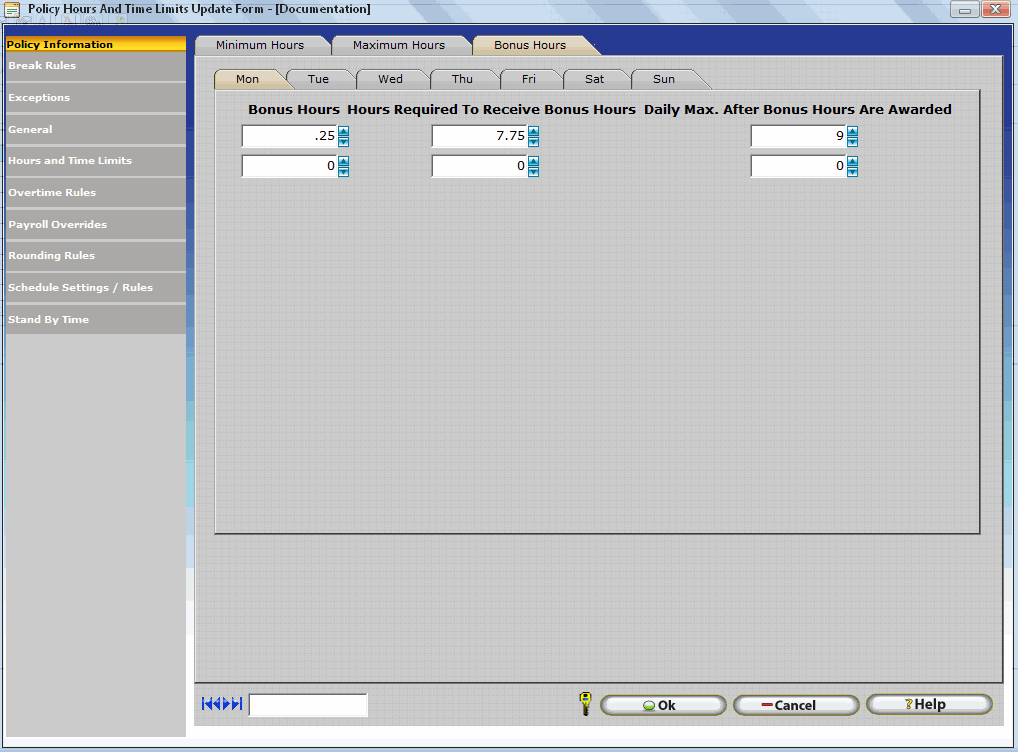The width and height of the screenshot is (1018, 752).
Task: Go to the previous record arrow
Action: (217, 704)
